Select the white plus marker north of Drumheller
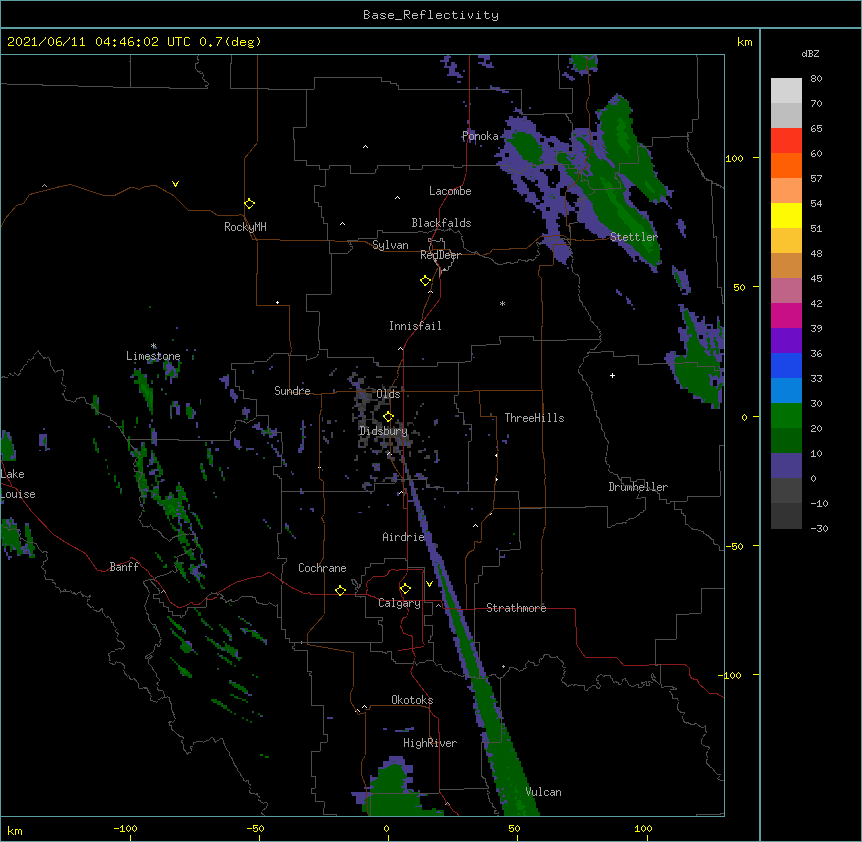 (x=612, y=375)
